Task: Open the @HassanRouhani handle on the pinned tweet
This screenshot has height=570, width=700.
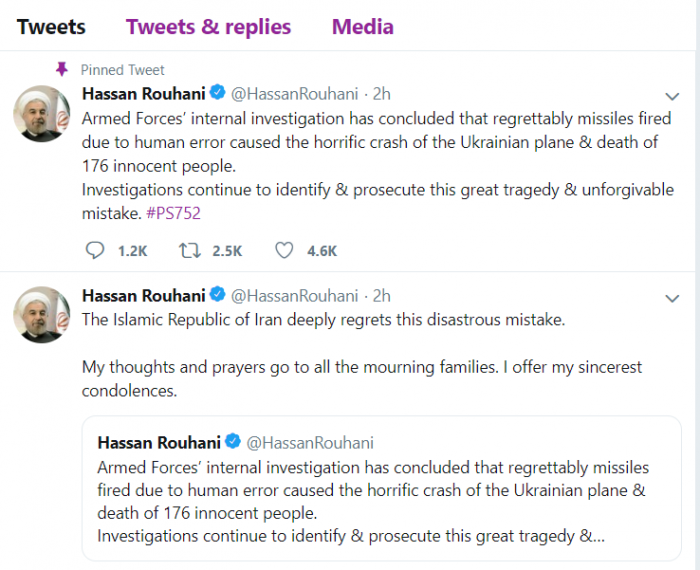Action: pos(294,95)
